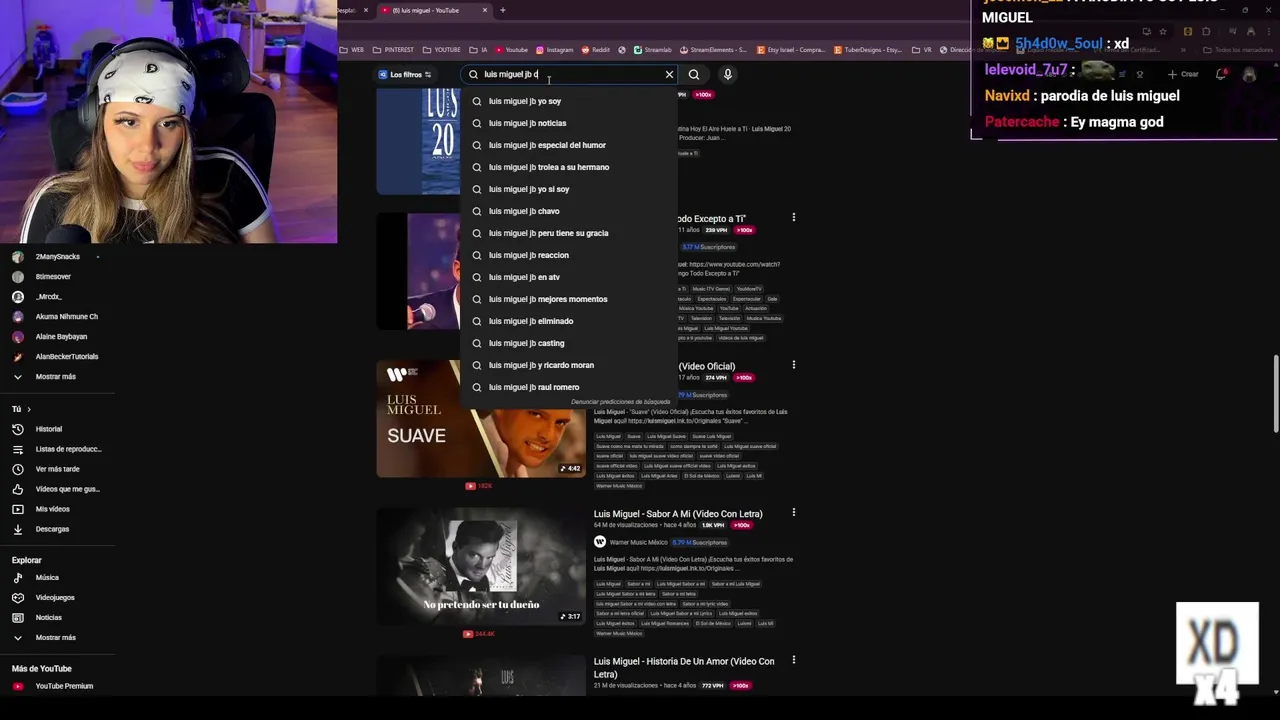
Task: Select suggestion luis miguel jb mejores momentos
Action: pos(569,299)
